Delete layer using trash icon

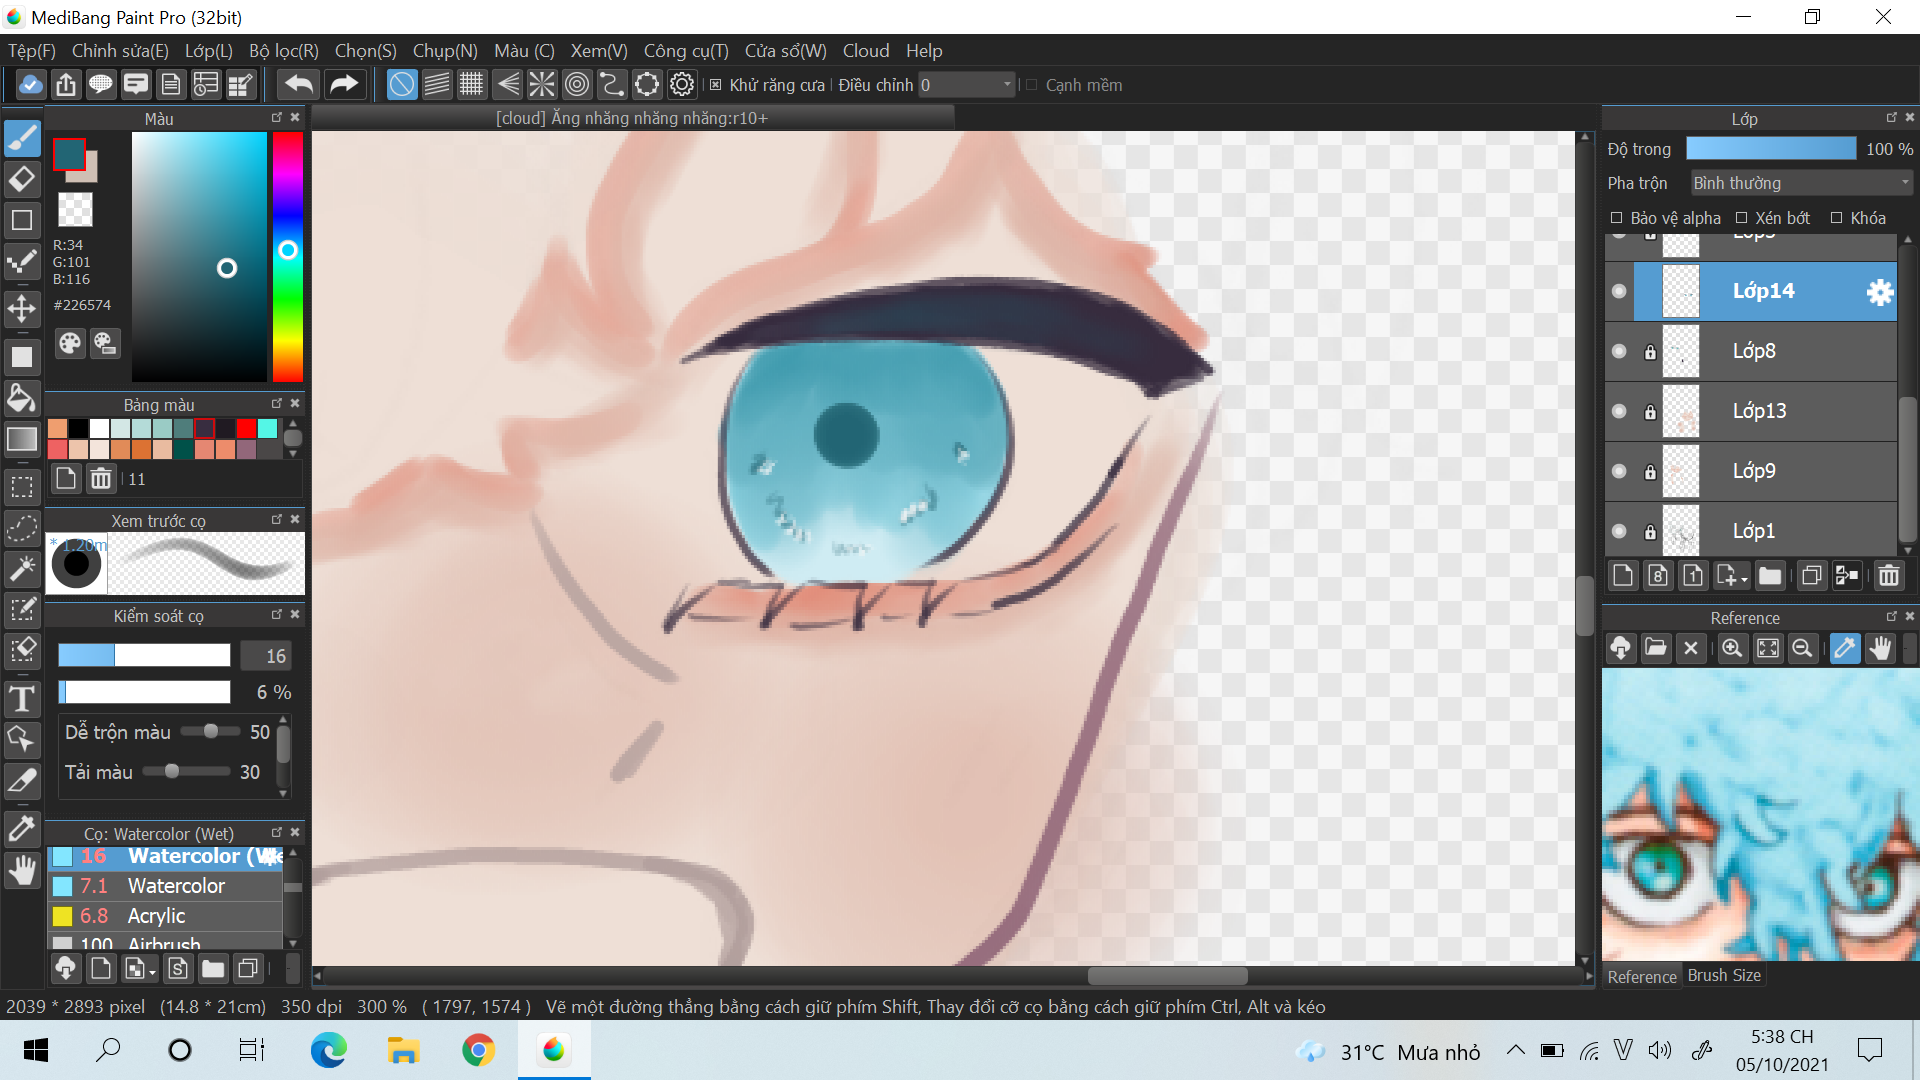point(1888,576)
